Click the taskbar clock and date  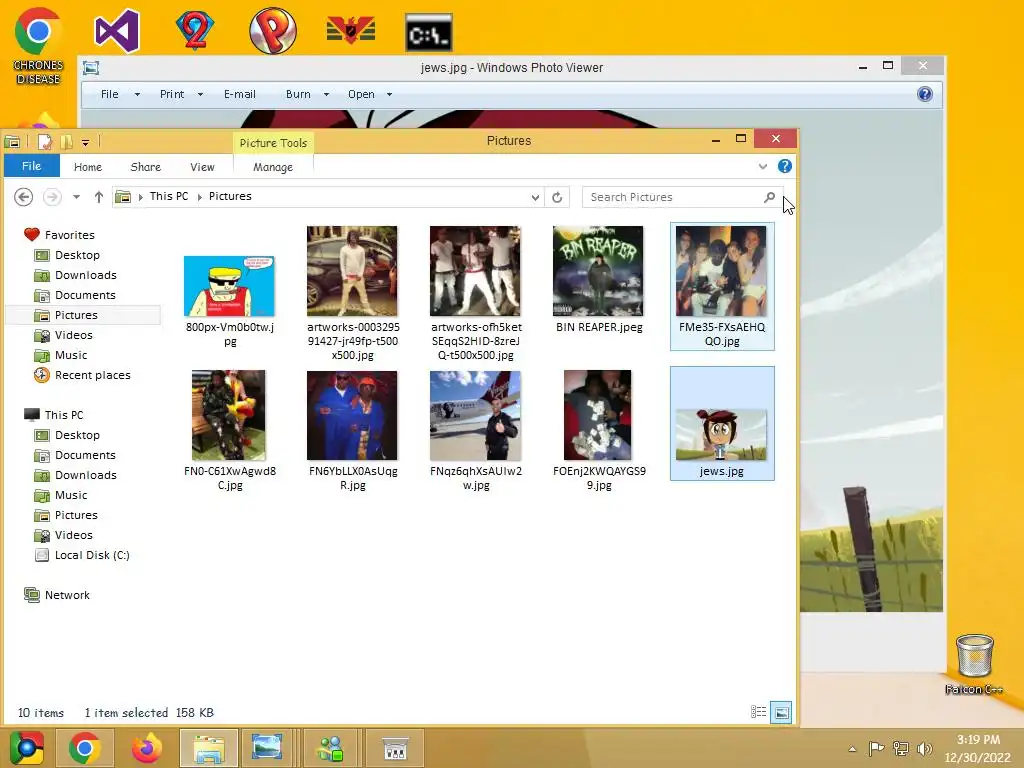(x=978, y=748)
